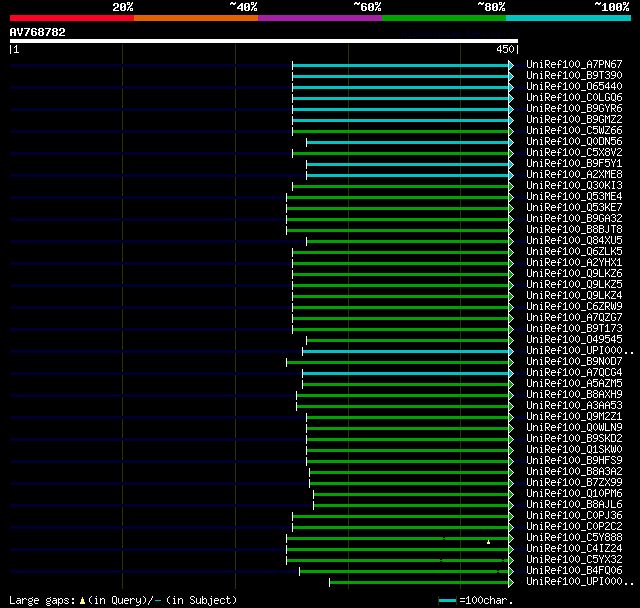Click the cyan alignment bar for UniRef100_B9GMZ2

pyautogui.click(x=400, y=120)
